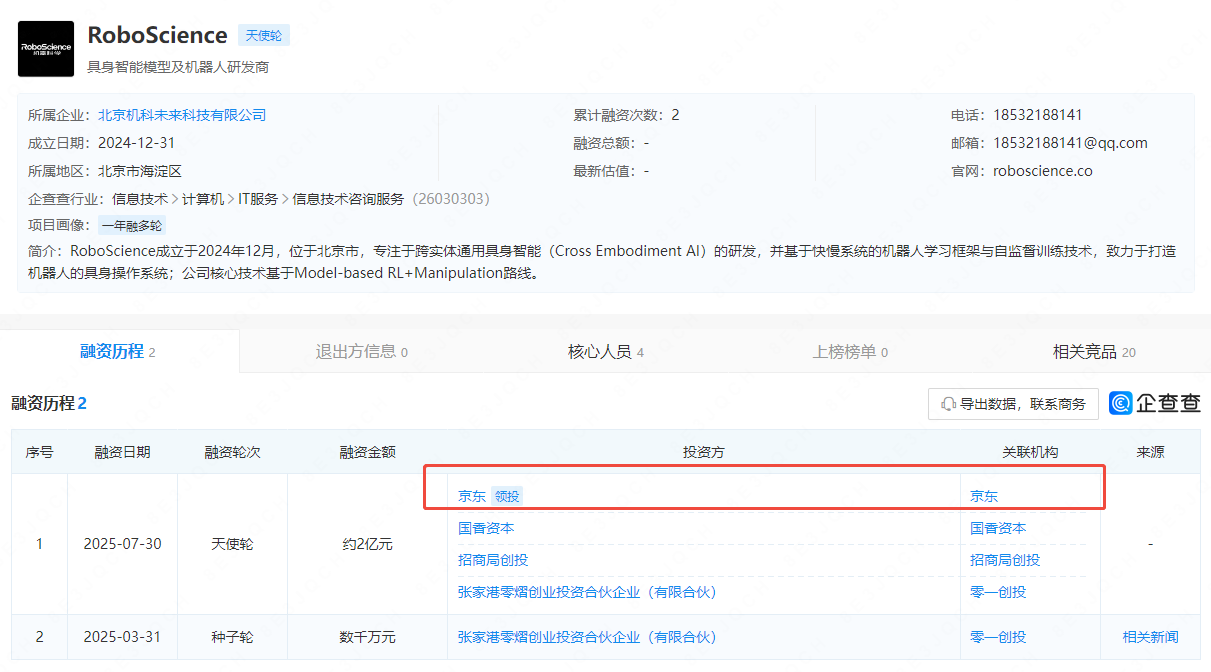Open 张家港零熠创业投资 investor in the 种子轮 row
Viewport: 1211px width, 672px height.
588,637
